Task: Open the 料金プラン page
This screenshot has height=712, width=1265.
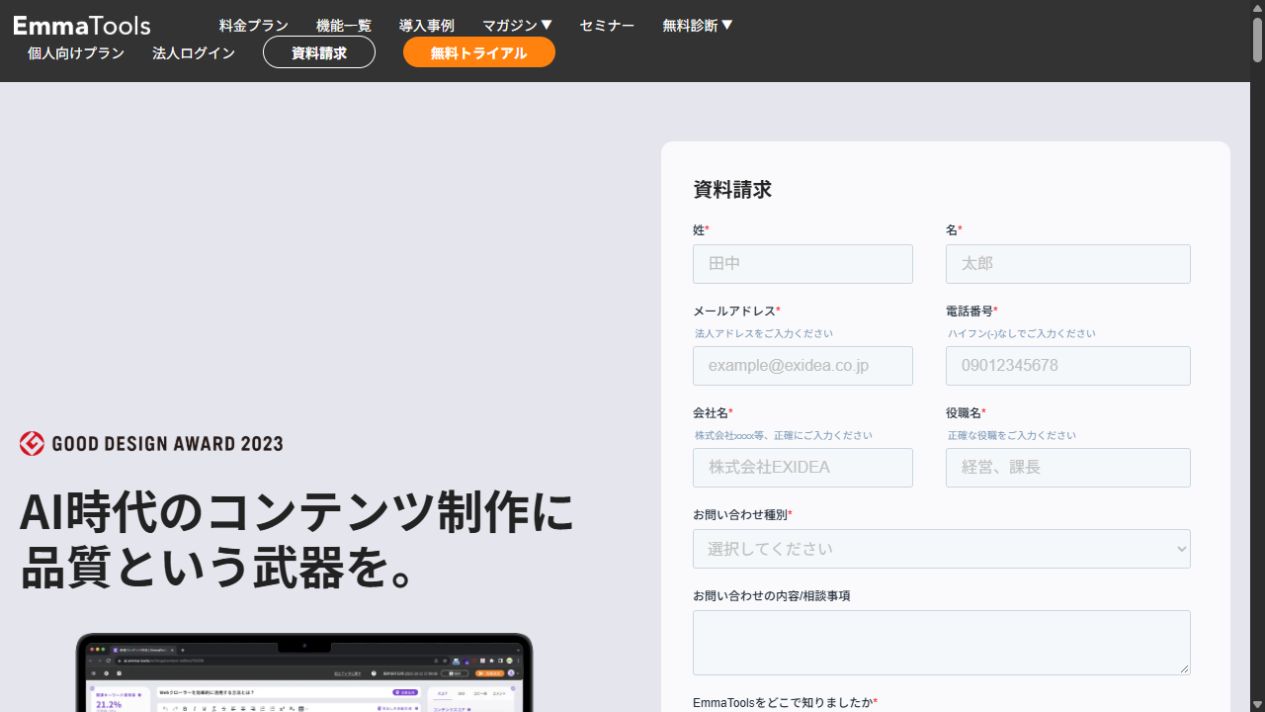Action: (254, 25)
